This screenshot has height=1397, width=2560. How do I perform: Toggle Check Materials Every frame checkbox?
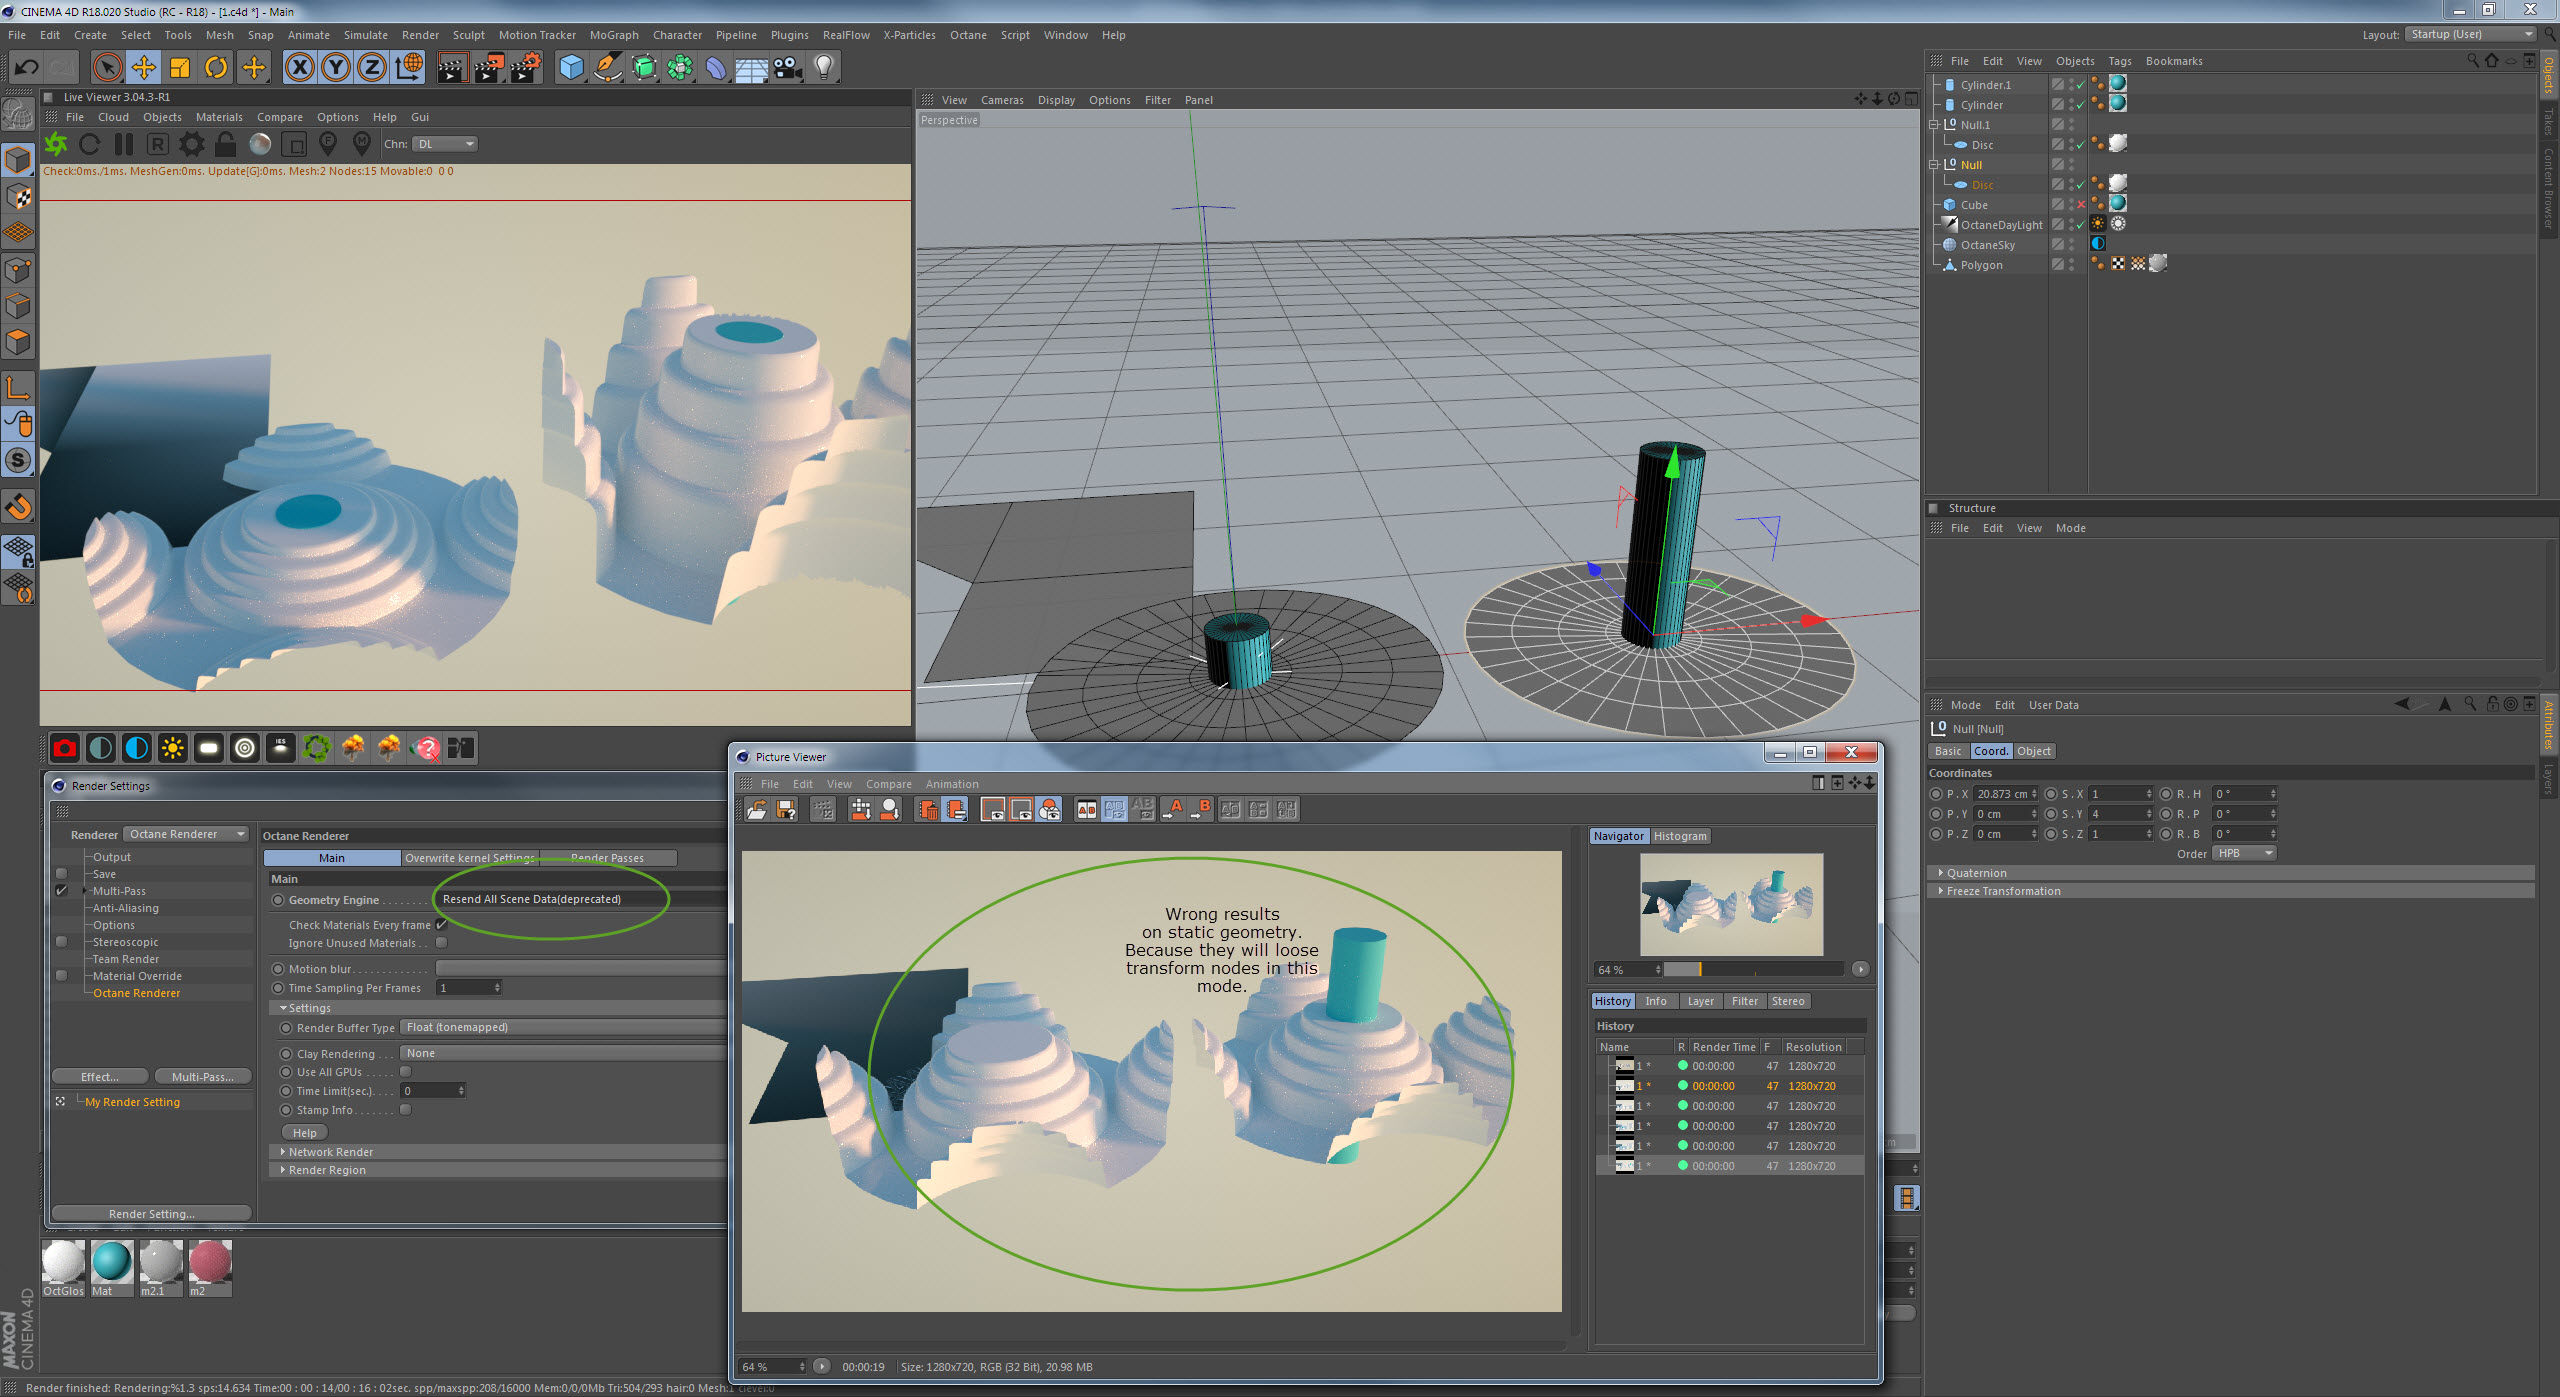pos(441,925)
